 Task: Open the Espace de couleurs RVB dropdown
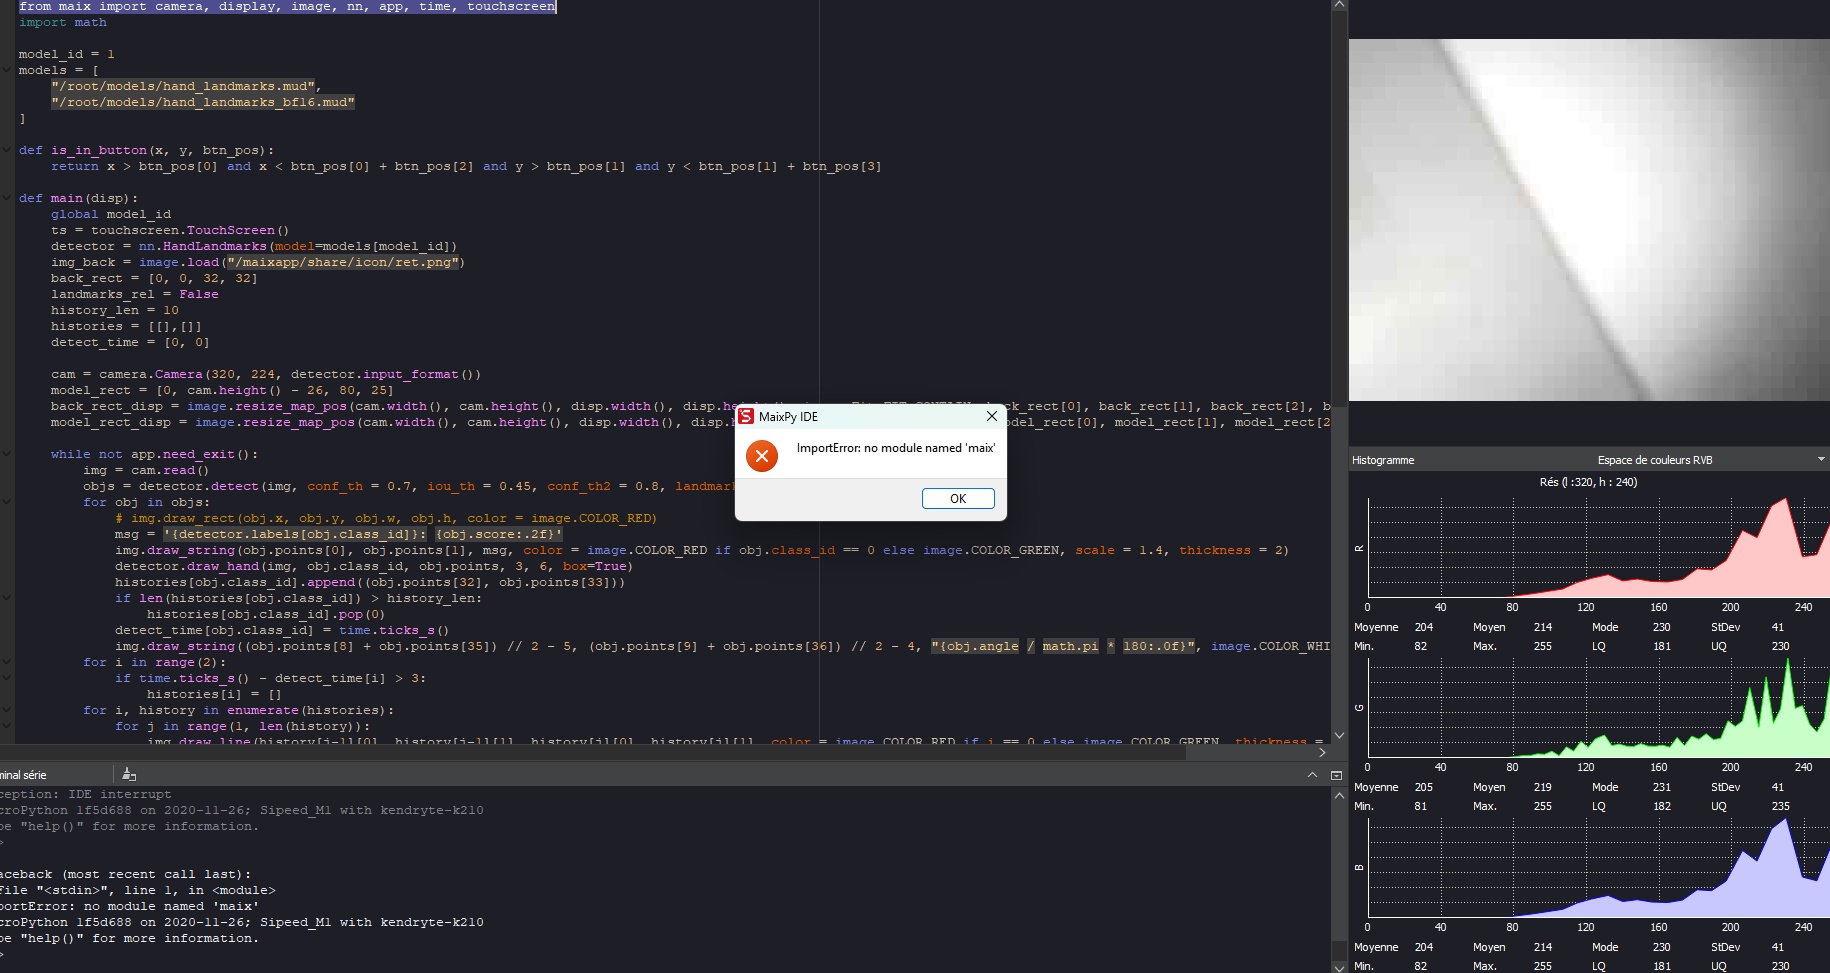1820,460
